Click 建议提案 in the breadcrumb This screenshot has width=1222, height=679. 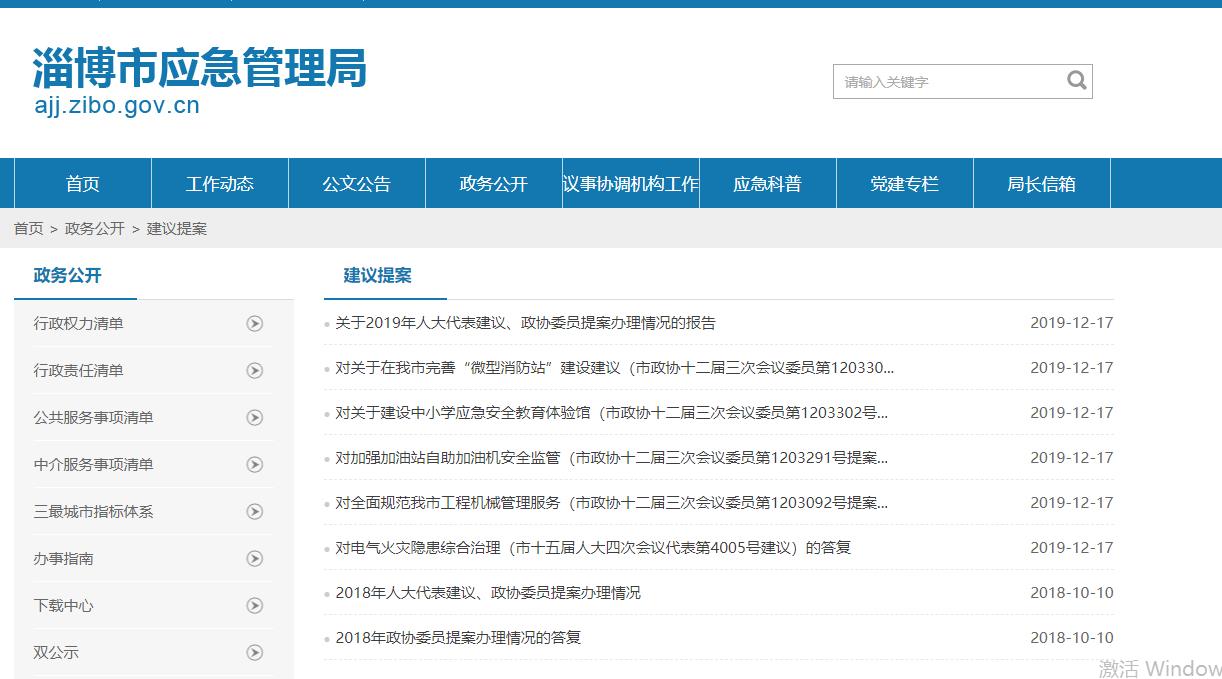tap(177, 228)
